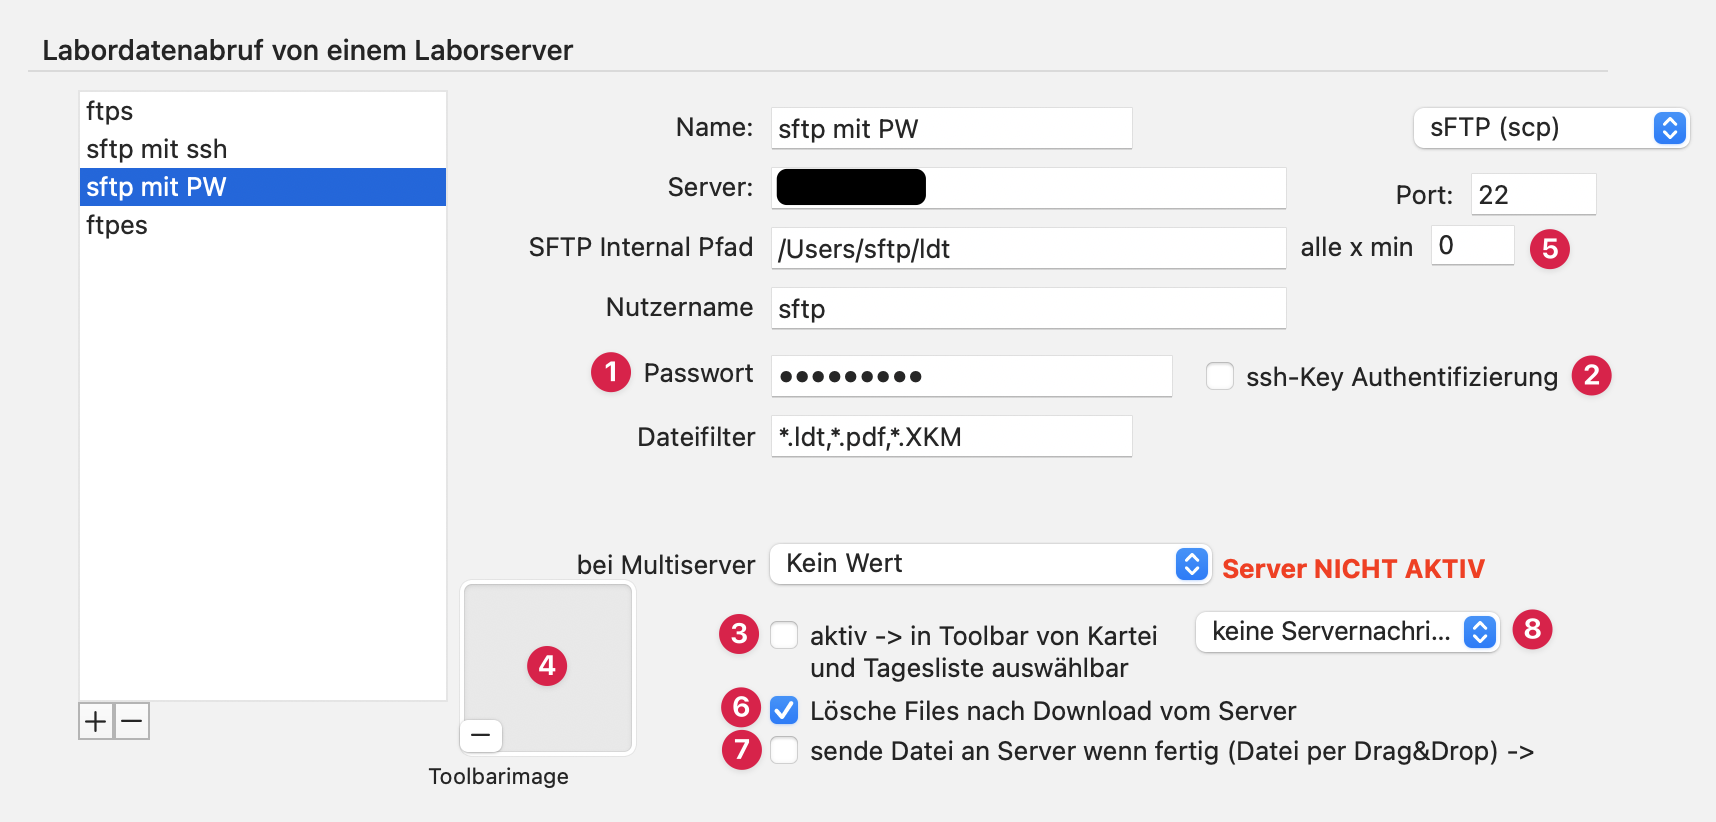Open the sFTP (scp) protocol dropdown
This screenshot has width=1716, height=822.
click(x=1551, y=128)
